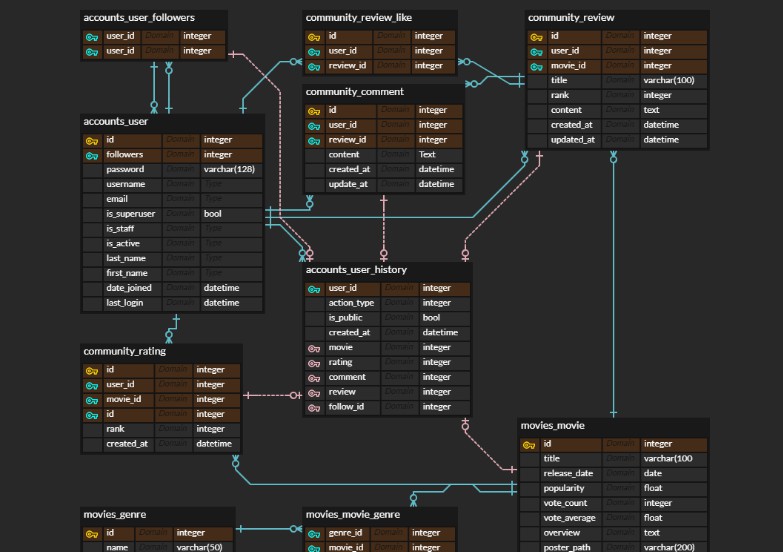Select the review_id key icon in community_review_like

(314, 66)
